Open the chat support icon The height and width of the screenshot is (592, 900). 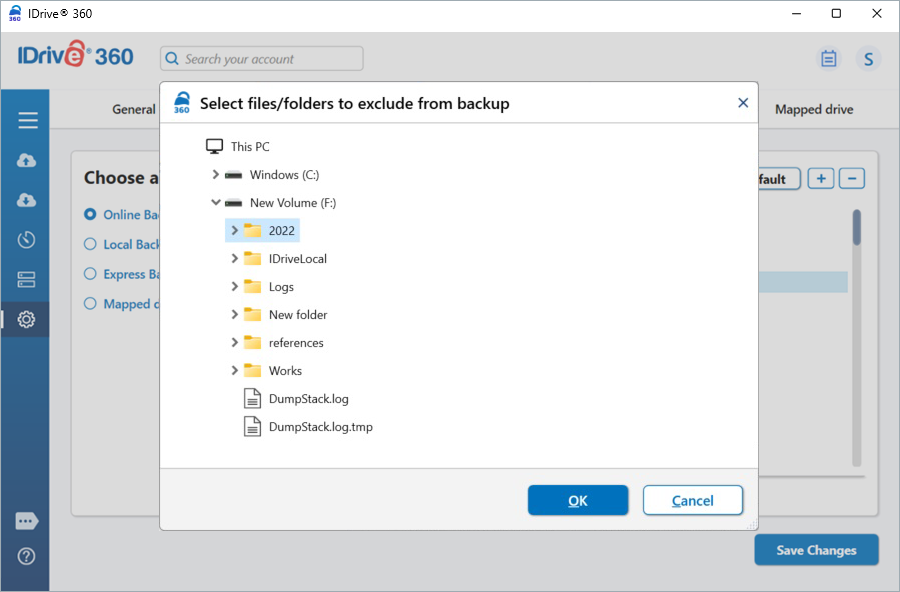(x=27, y=521)
